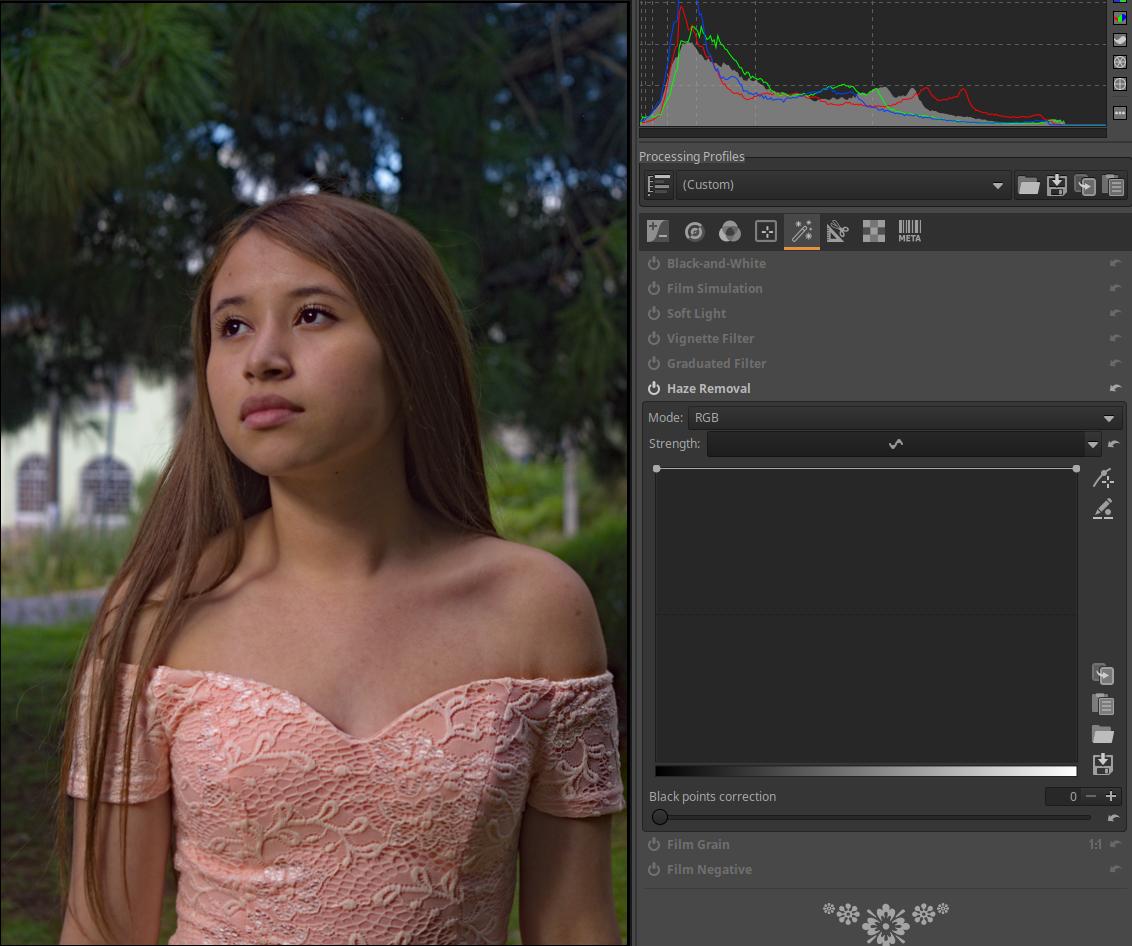Image resolution: width=1132 pixels, height=946 pixels.
Task: Enable the Film Simulation tool
Action: (x=654, y=288)
